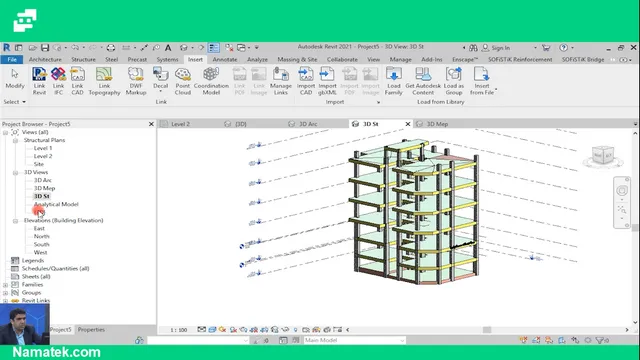The width and height of the screenshot is (640, 360).
Task: Expand the Families node in browser
Action: (5, 285)
